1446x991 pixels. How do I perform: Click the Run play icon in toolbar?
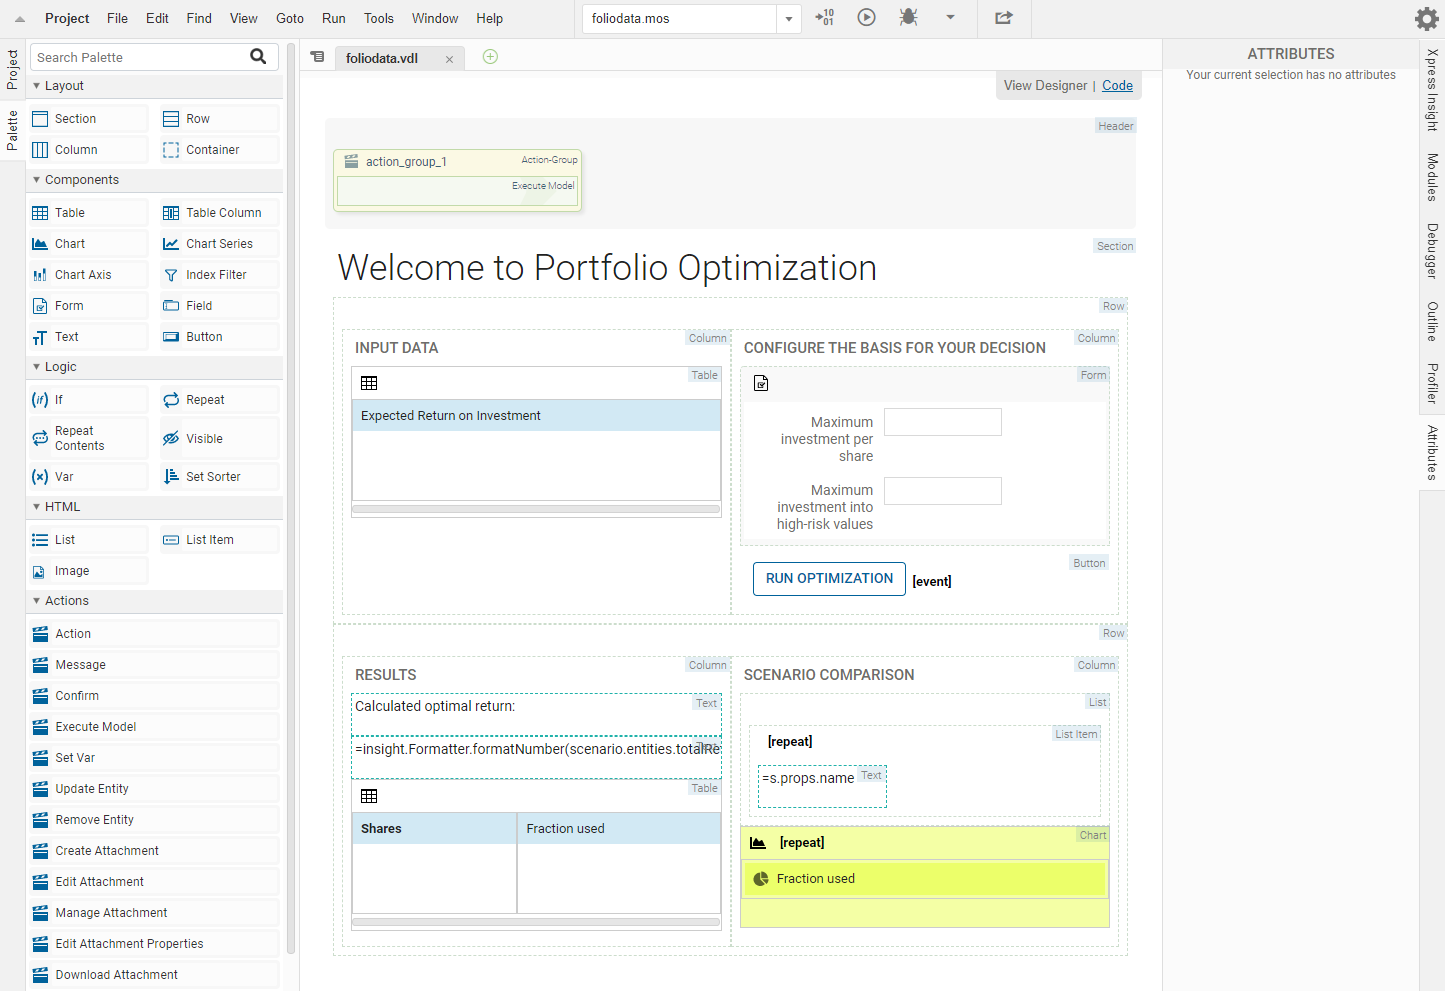pyautogui.click(x=866, y=17)
